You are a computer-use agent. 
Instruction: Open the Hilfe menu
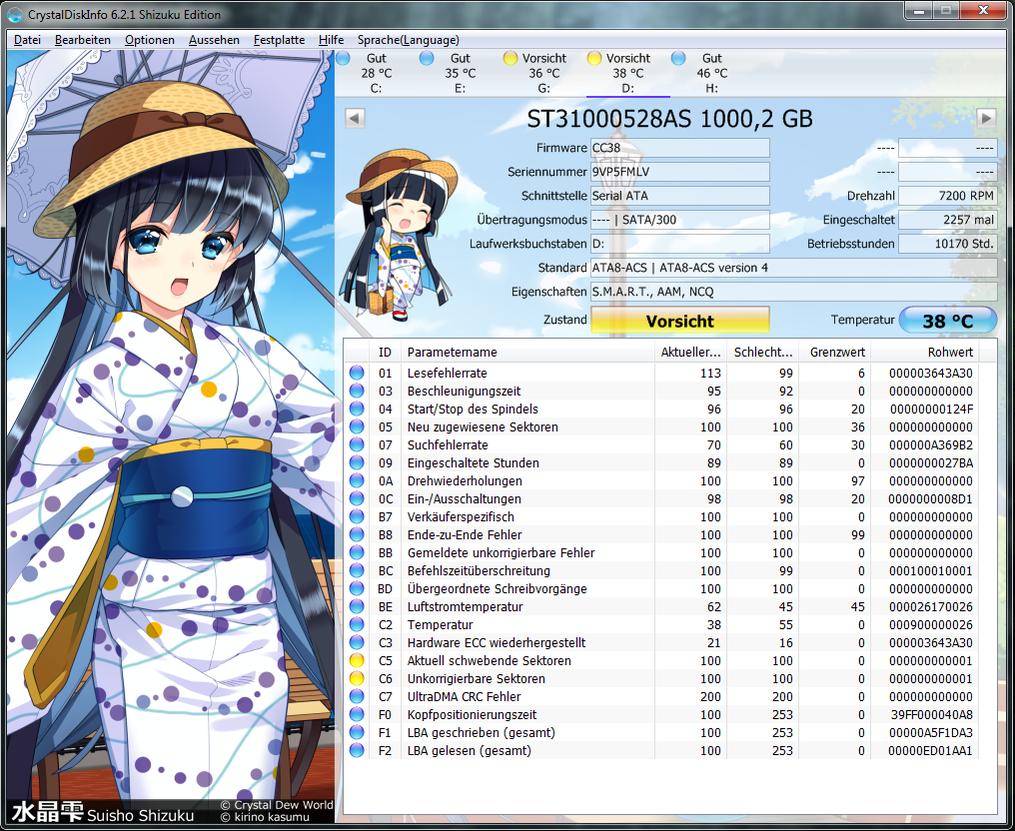click(331, 40)
